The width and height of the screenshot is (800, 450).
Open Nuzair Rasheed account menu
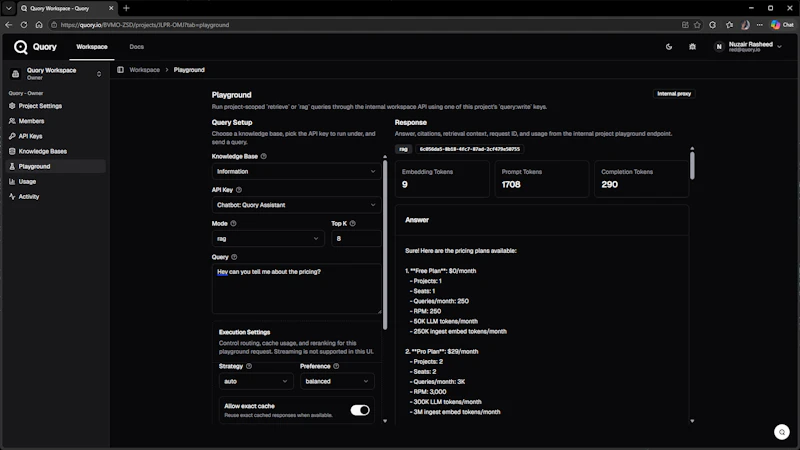point(748,47)
